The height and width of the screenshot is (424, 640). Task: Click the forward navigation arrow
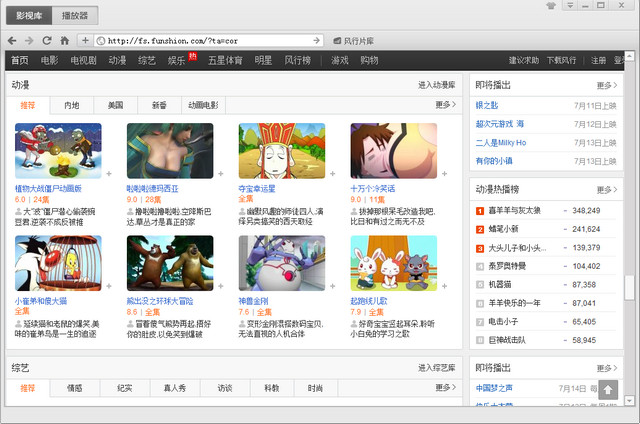coord(29,41)
